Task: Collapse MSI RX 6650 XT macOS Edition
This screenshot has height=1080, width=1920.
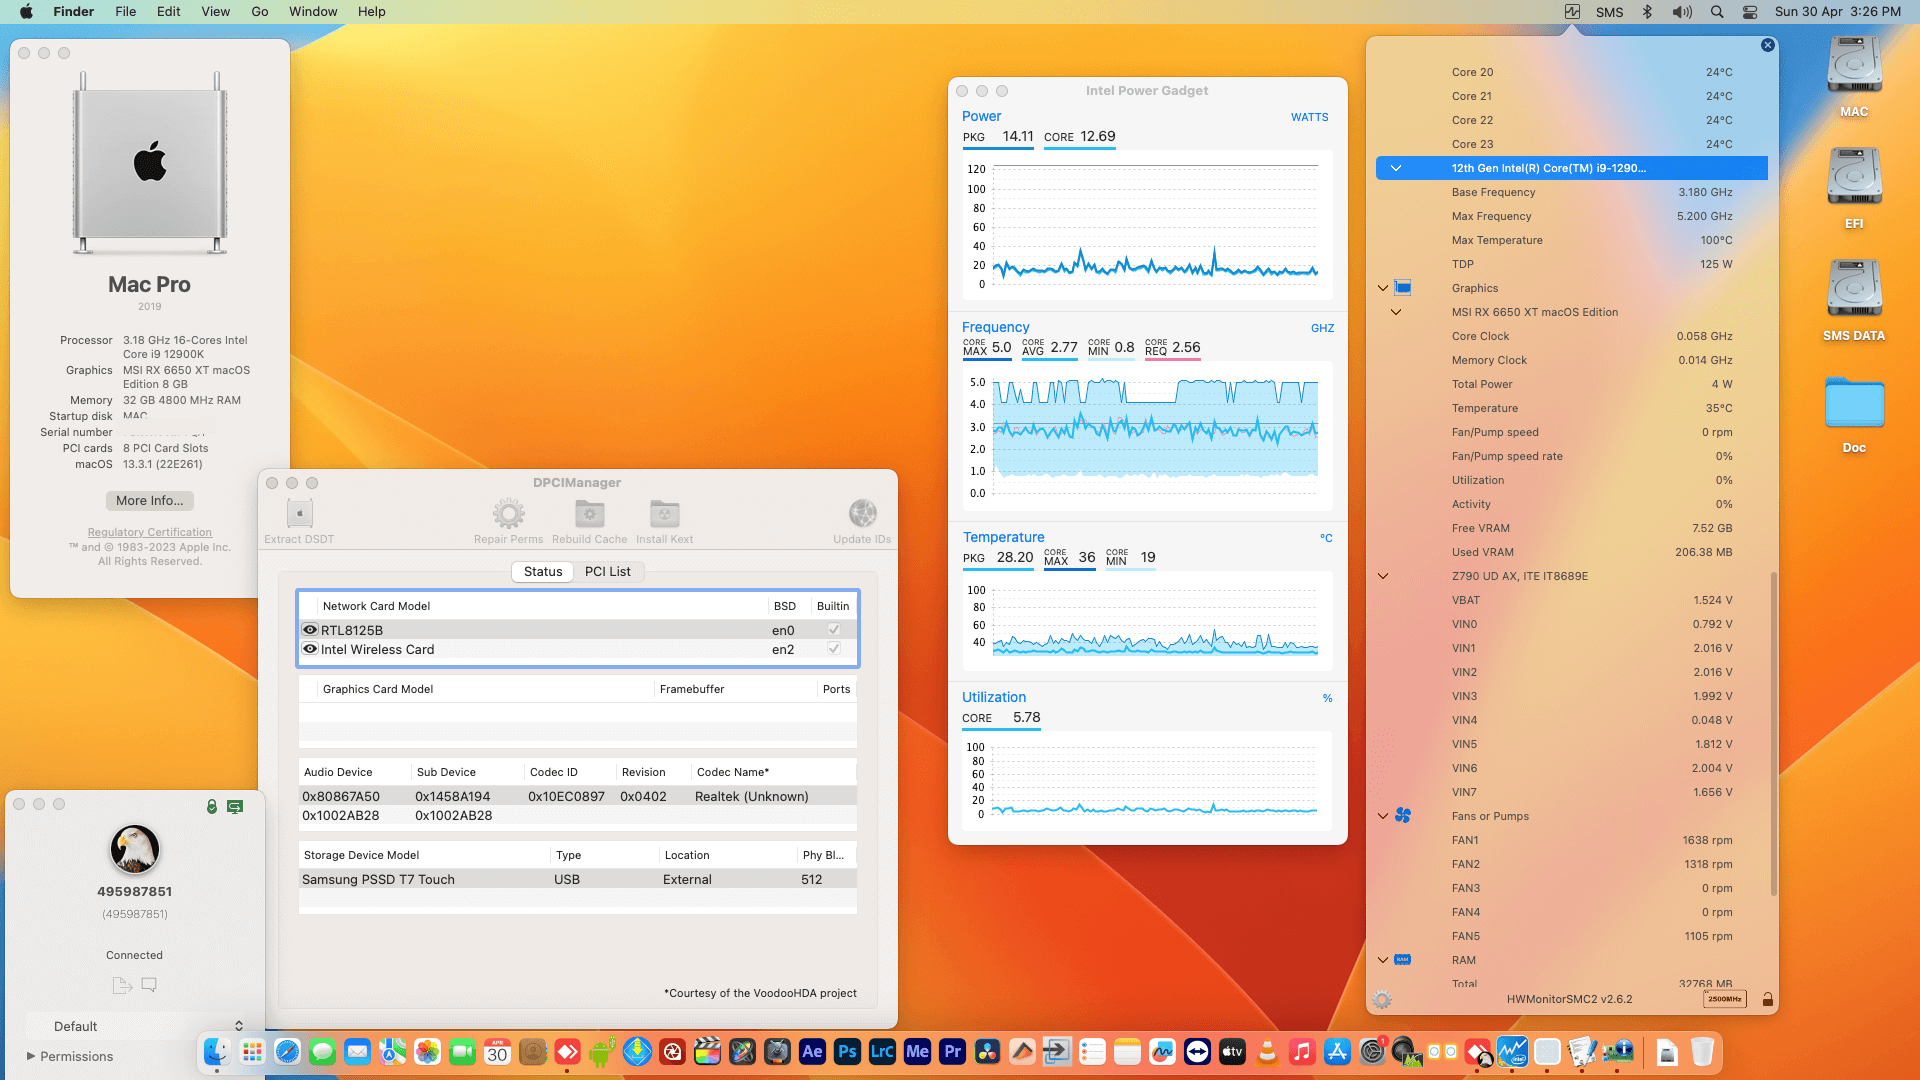Action: point(1396,312)
